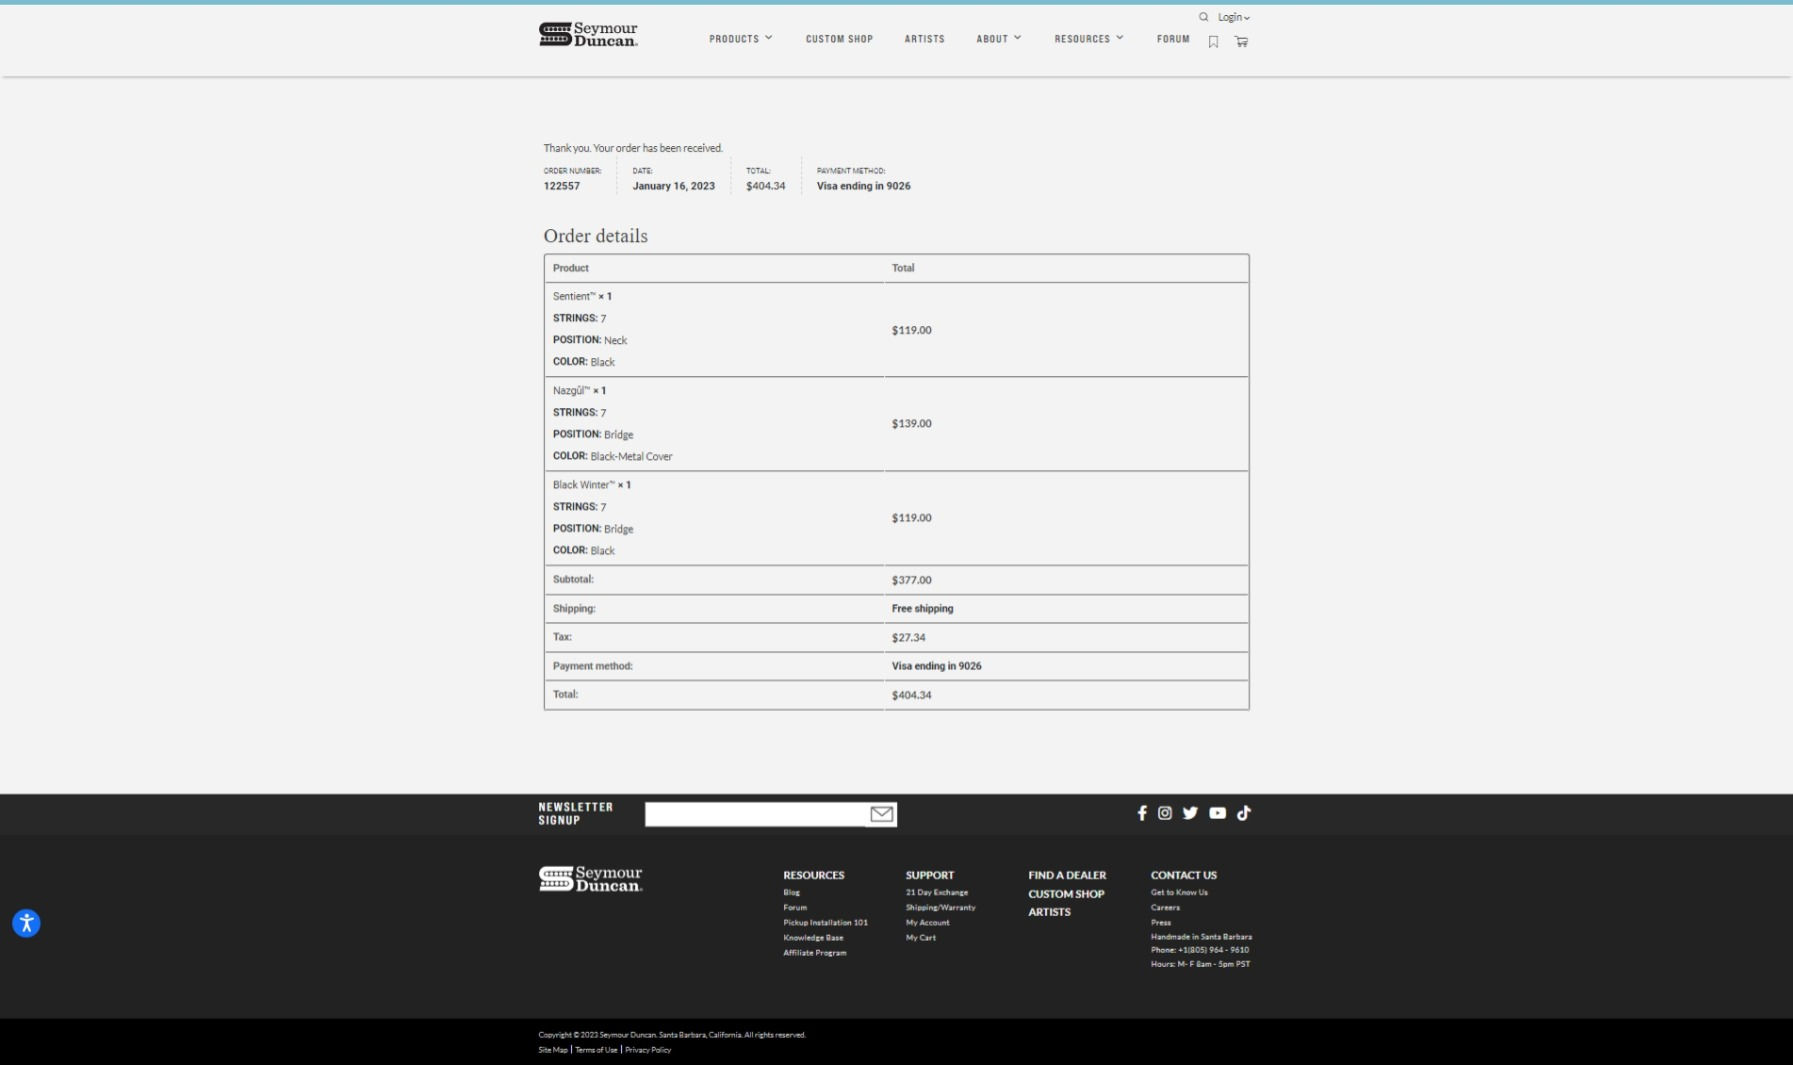Open My Cart footer link

(920, 938)
